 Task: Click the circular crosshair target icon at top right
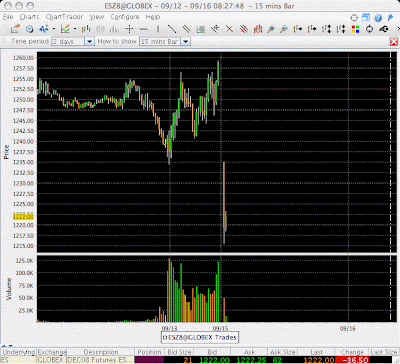(x=354, y=18)
